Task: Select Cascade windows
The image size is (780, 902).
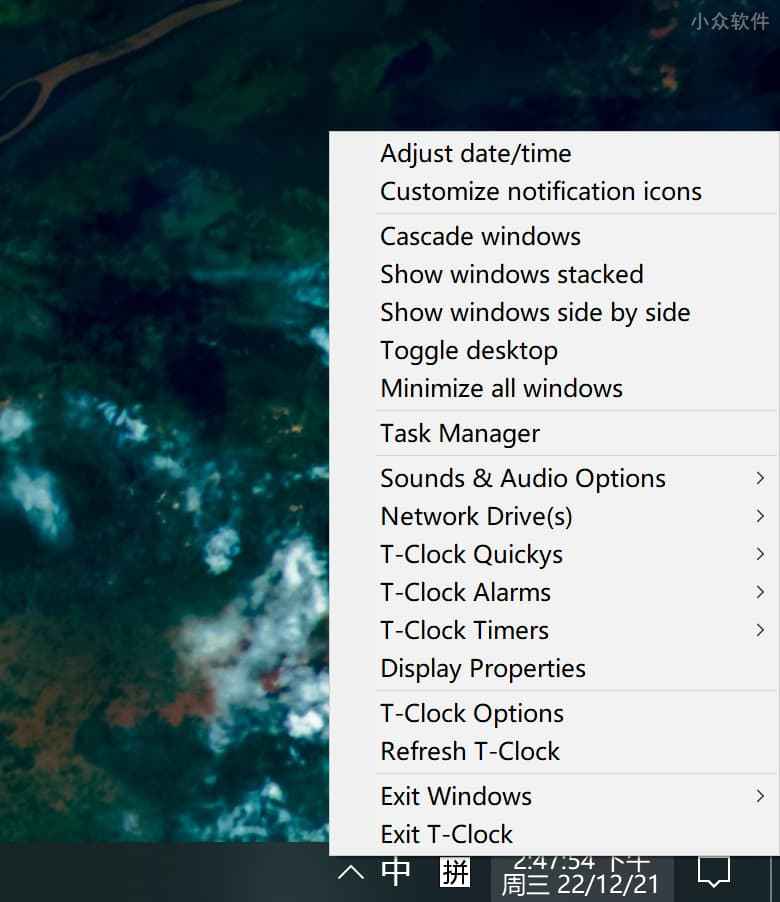Action: (x=480, y=237)
